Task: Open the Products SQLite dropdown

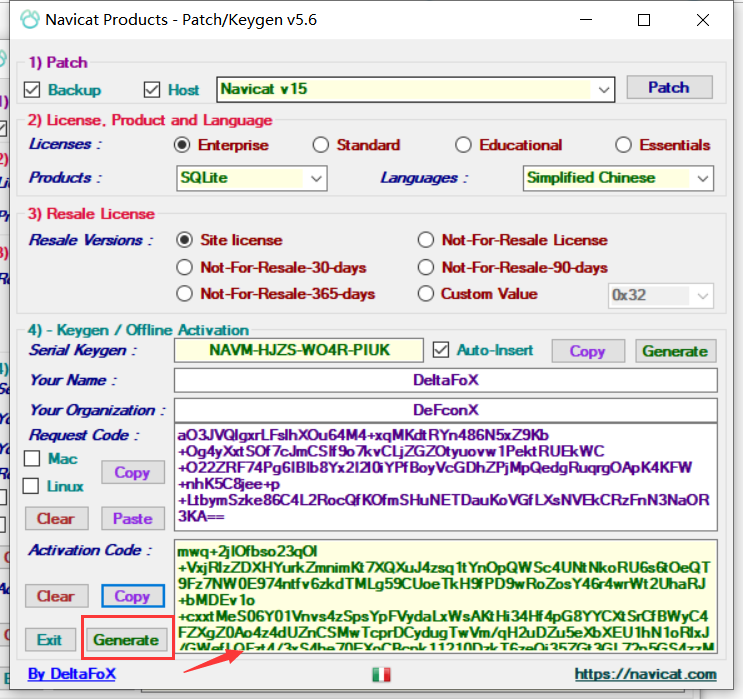Action: 252,178
